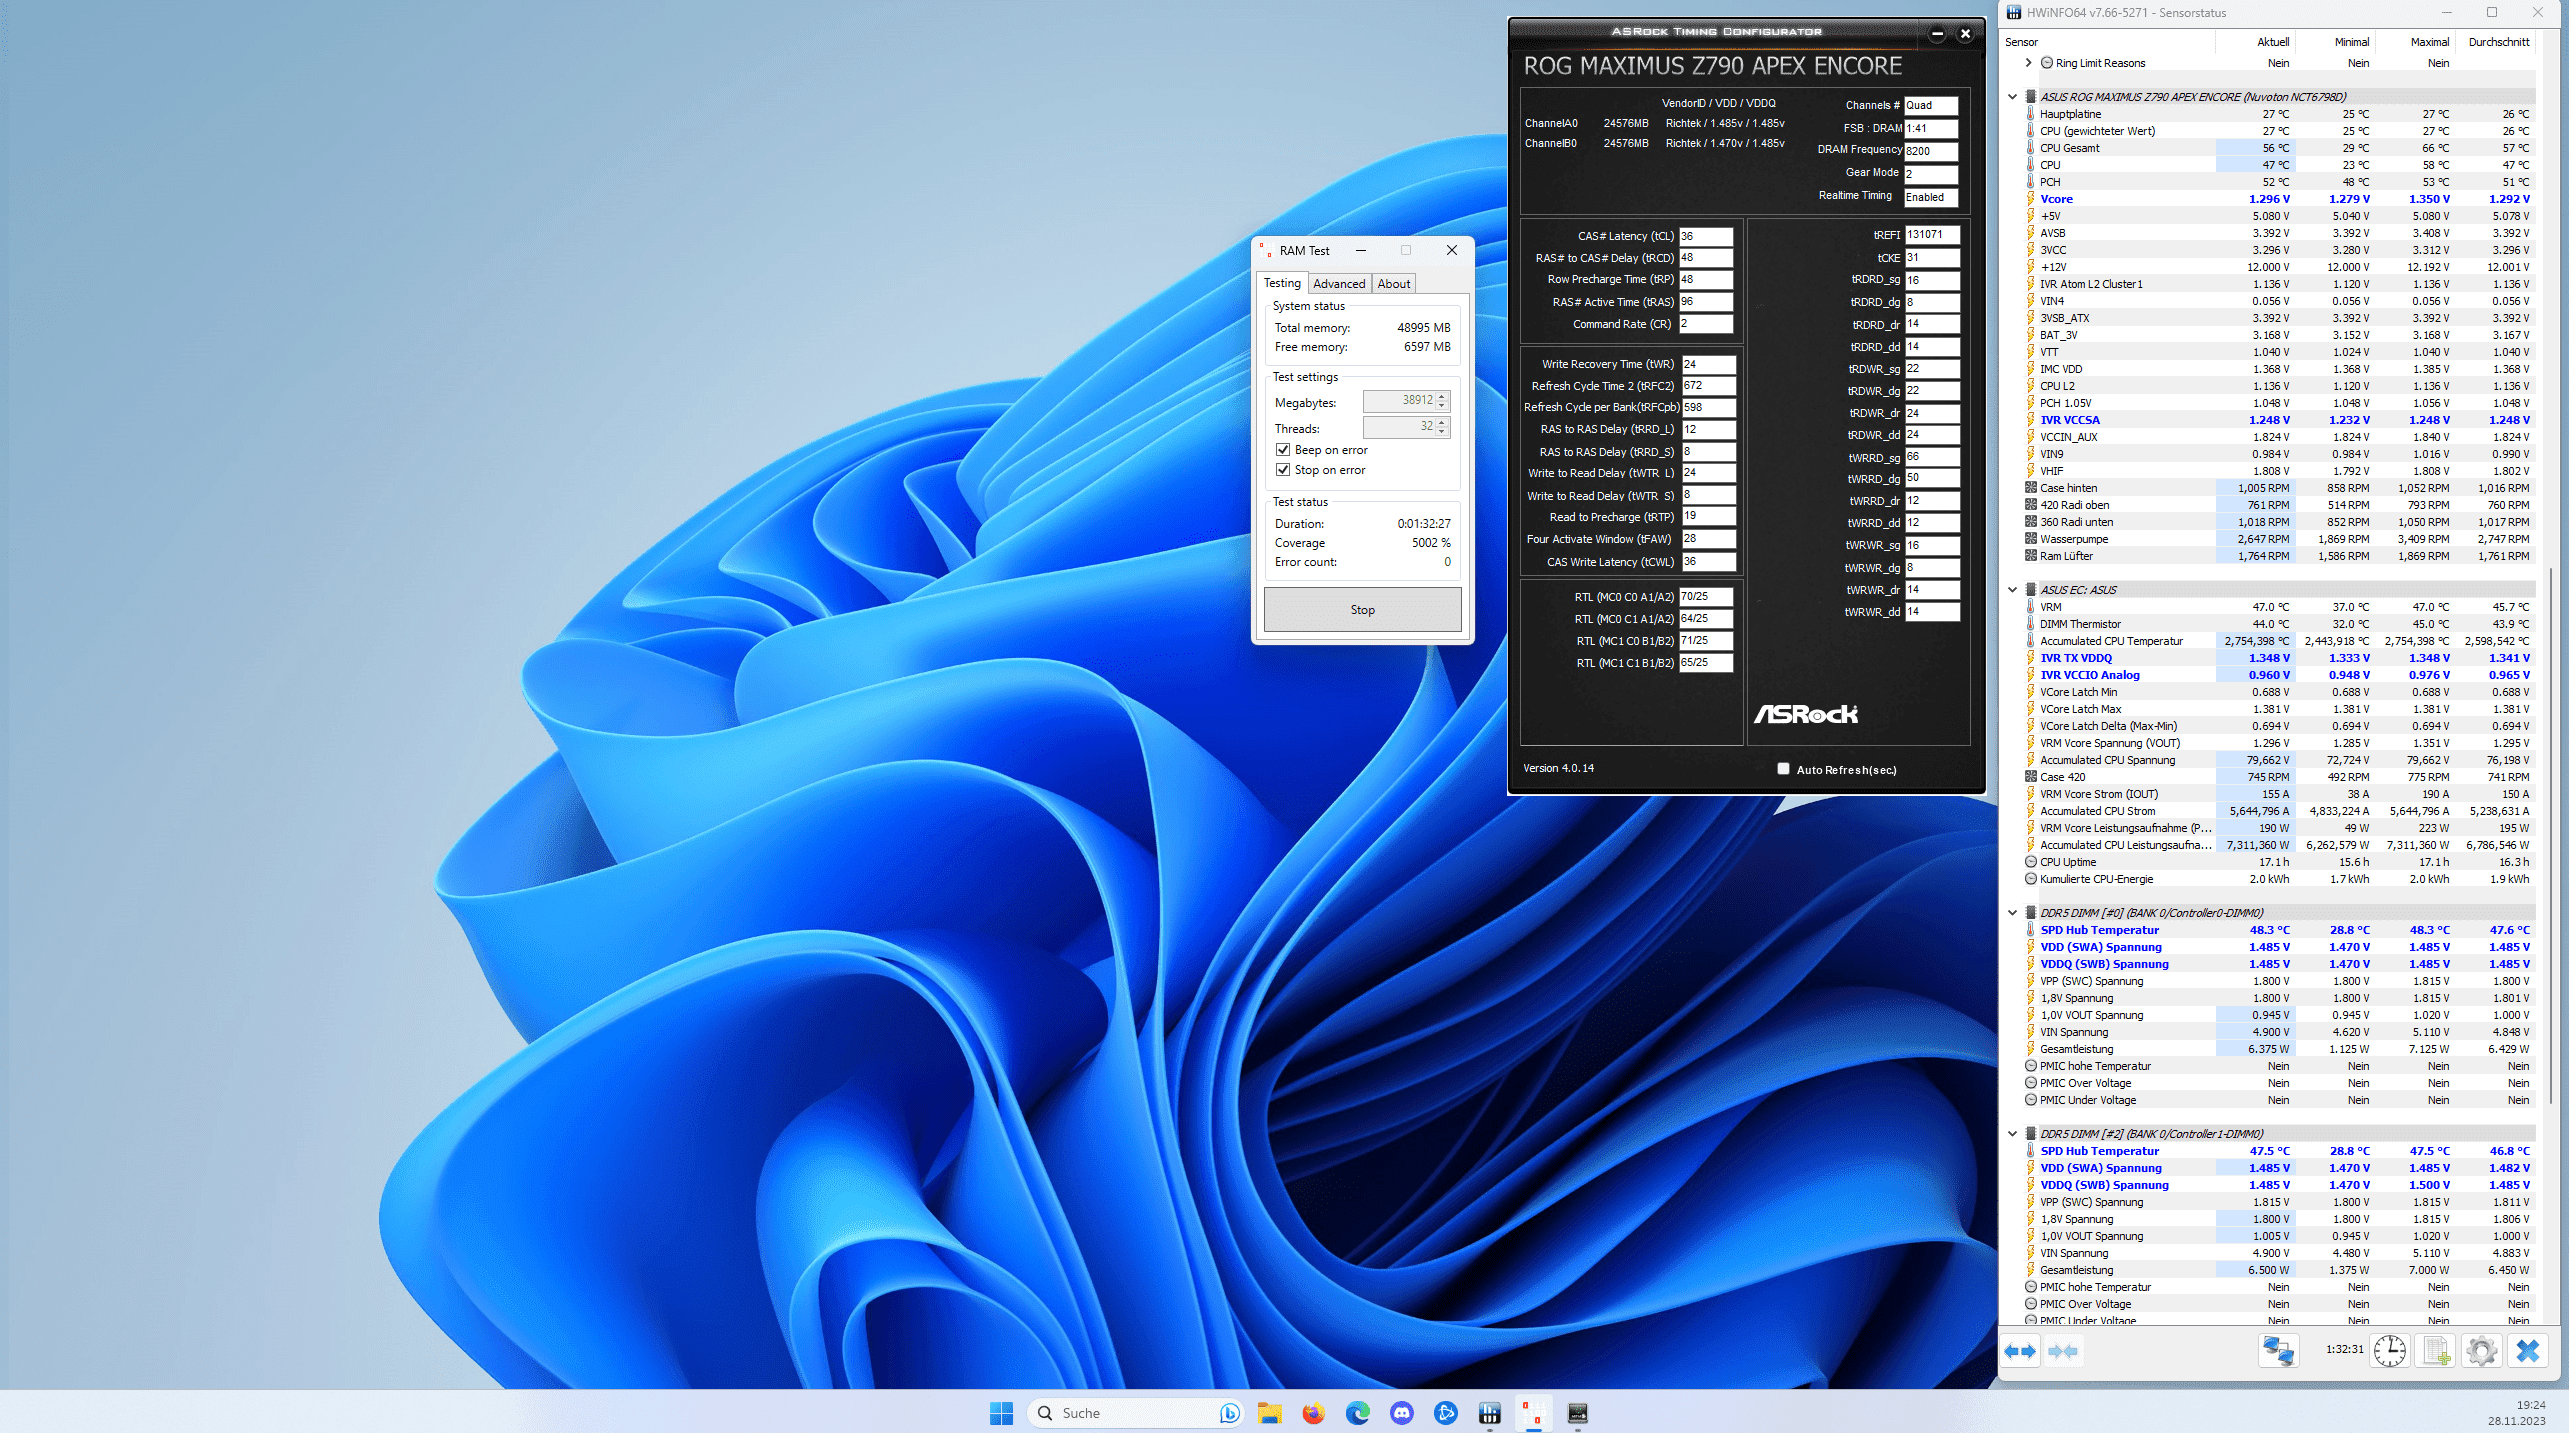This screenshot has height=1433, width=2569.
Task: Enable Auto Refresh checkbox in Timing Configurator
Action: pos(1783,769)
